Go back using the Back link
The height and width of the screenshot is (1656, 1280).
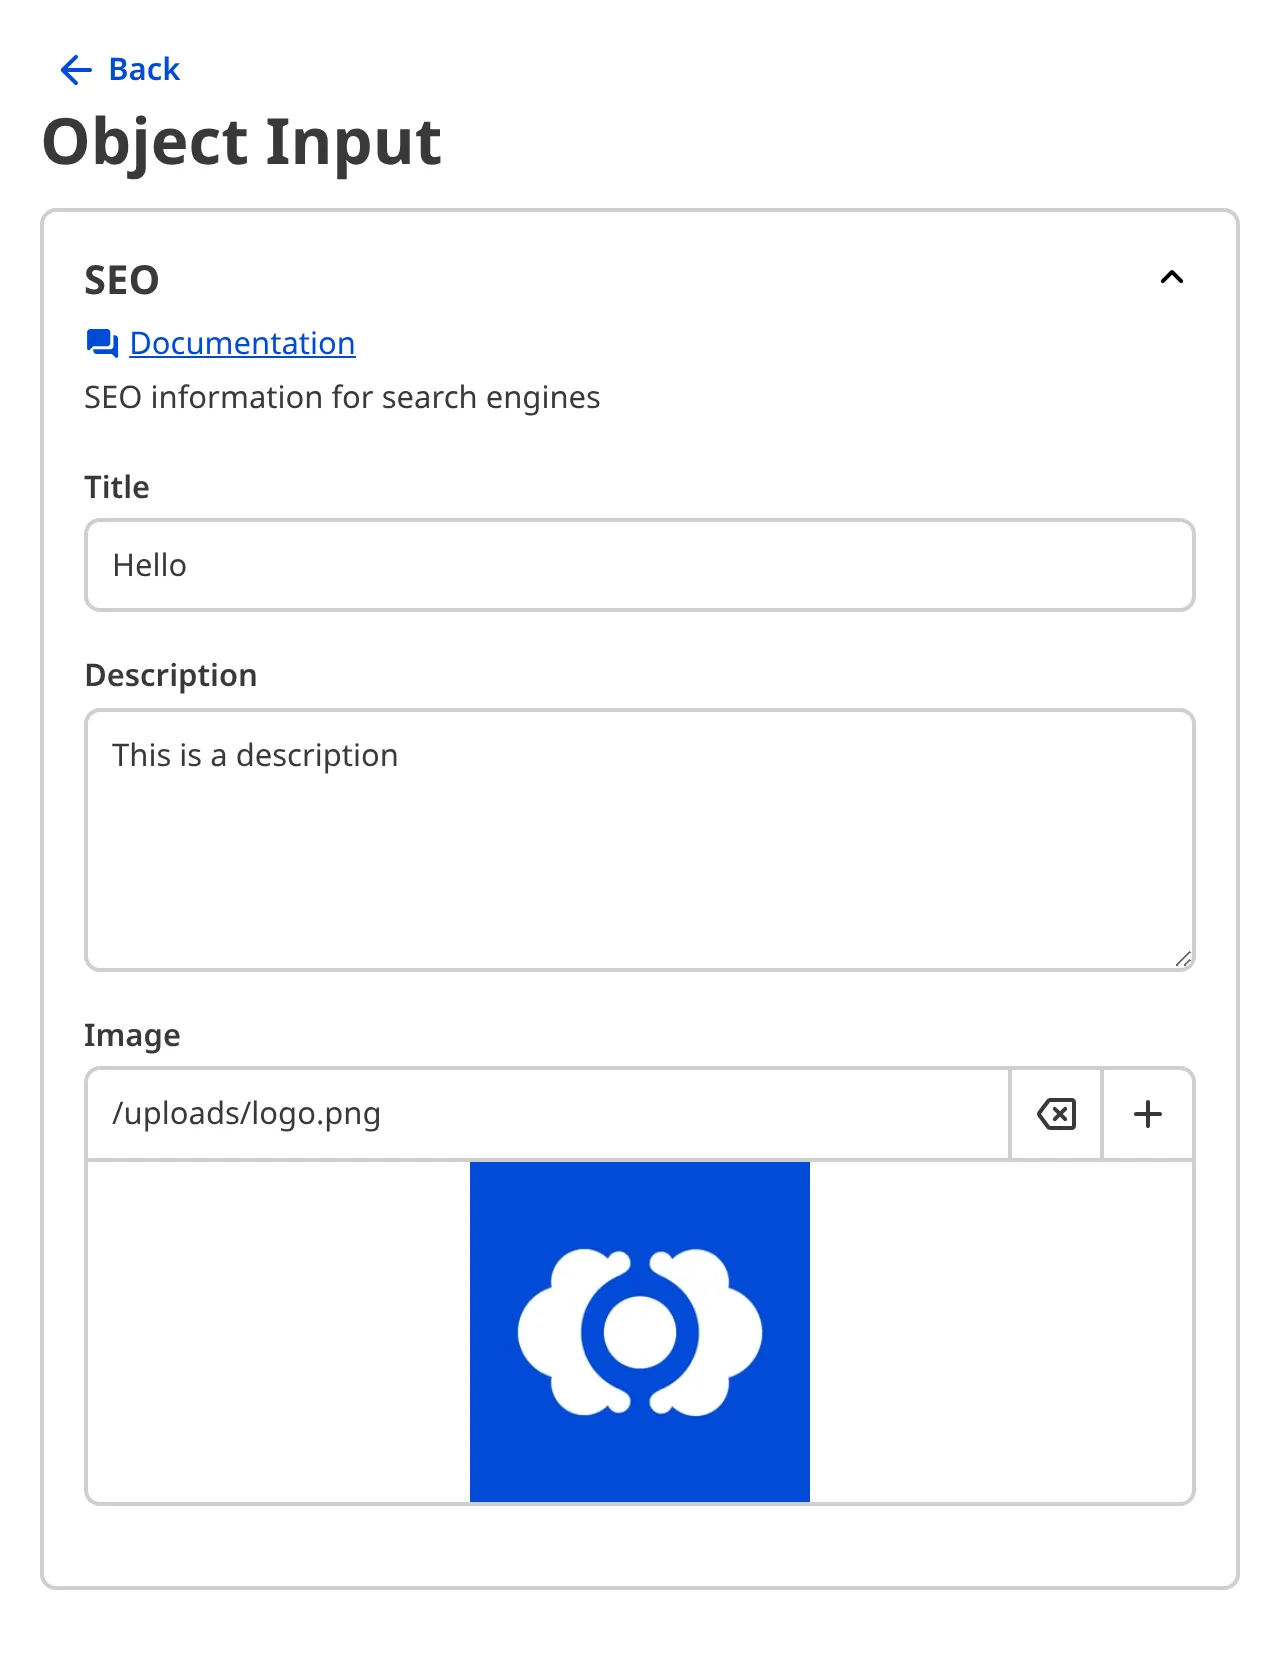120,69
